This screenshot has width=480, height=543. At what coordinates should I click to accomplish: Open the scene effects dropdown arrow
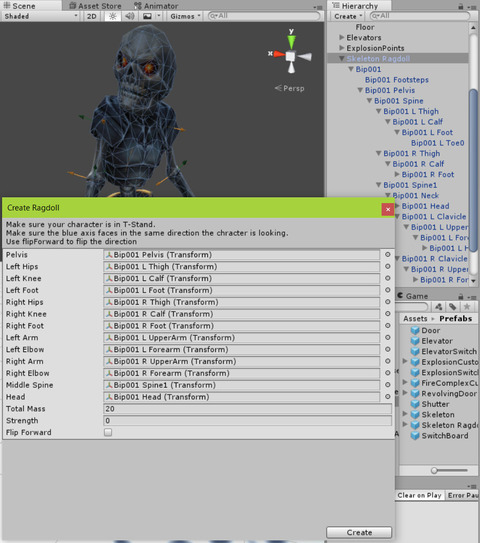(x=159, y=16)
